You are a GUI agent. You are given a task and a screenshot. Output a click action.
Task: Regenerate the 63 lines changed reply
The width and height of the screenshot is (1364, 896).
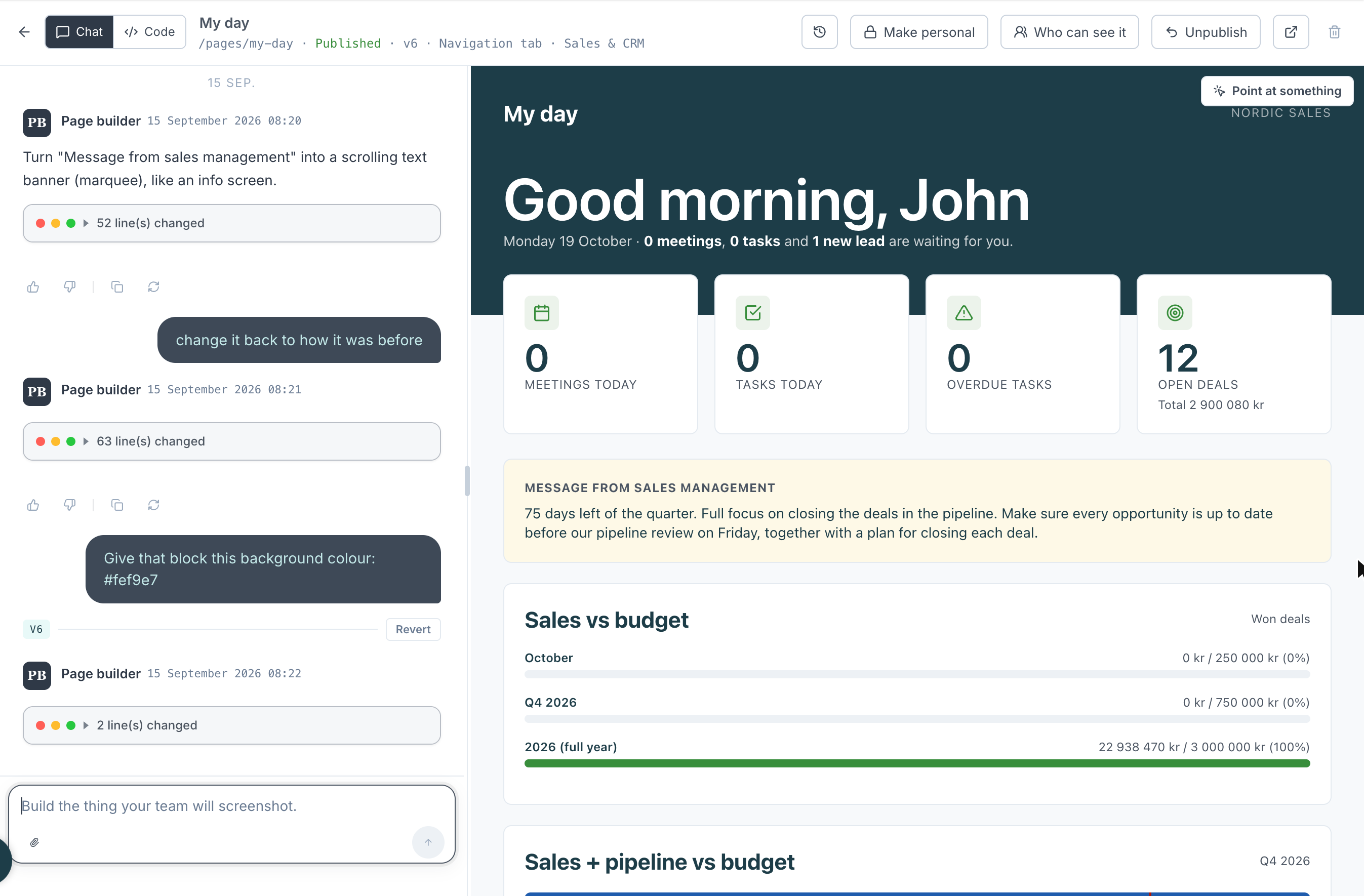153,505
